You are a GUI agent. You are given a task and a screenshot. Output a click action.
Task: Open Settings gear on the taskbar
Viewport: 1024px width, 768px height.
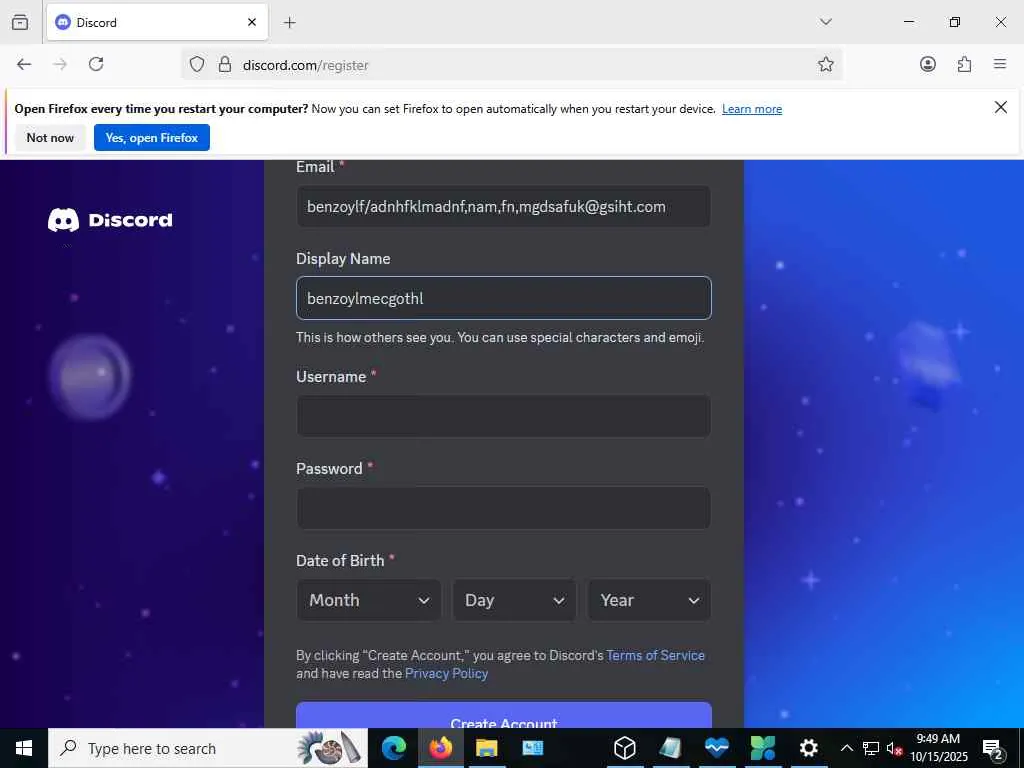click(x=808, y=748)
